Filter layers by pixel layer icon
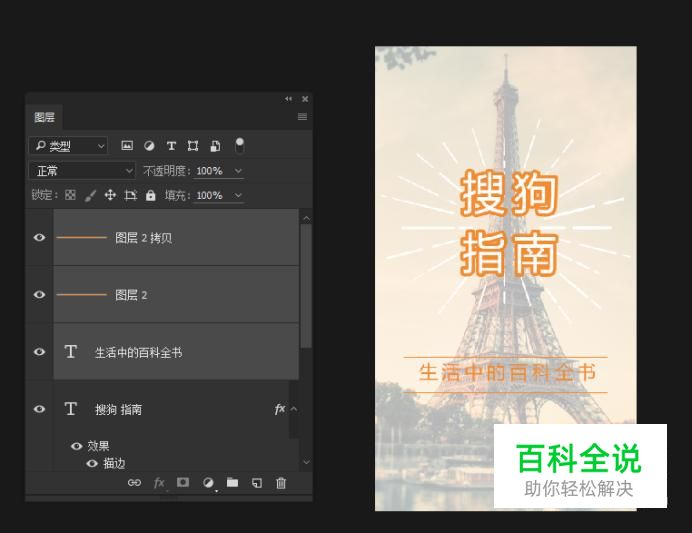This screenshot has height=533, width=692. point(127,146)
